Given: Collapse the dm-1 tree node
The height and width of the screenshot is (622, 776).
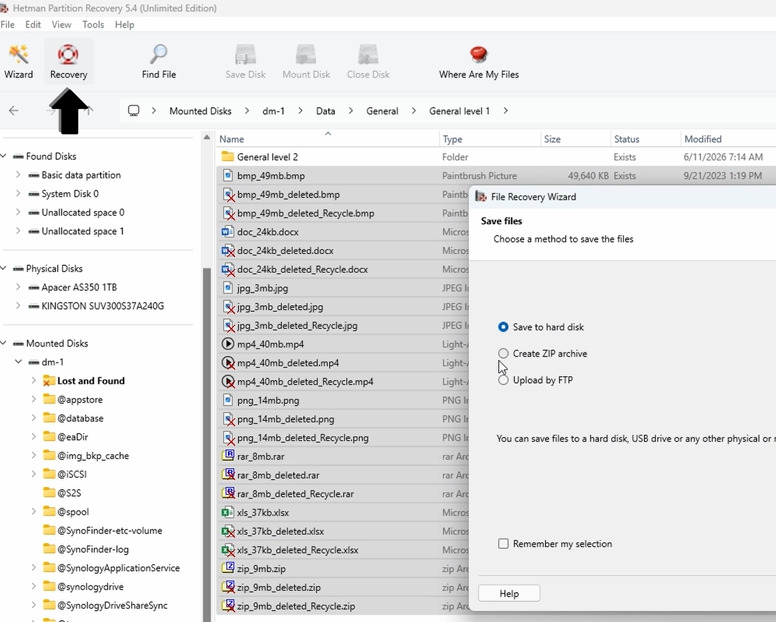Looking at the screenshot, I should [18, 362].
